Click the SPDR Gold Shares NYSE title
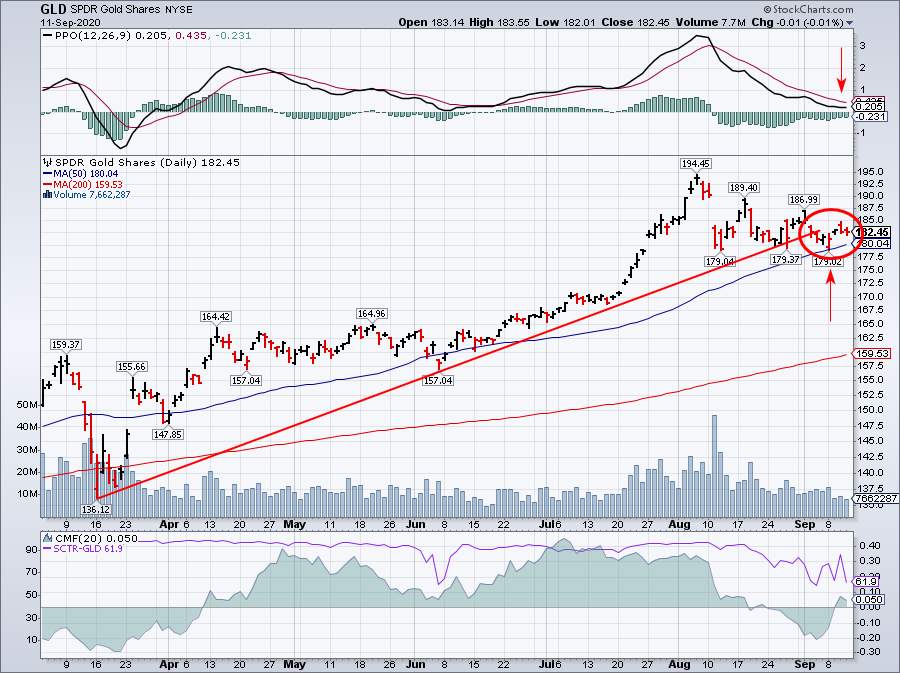This screenshot has width=900, height=673. point(131,10)
